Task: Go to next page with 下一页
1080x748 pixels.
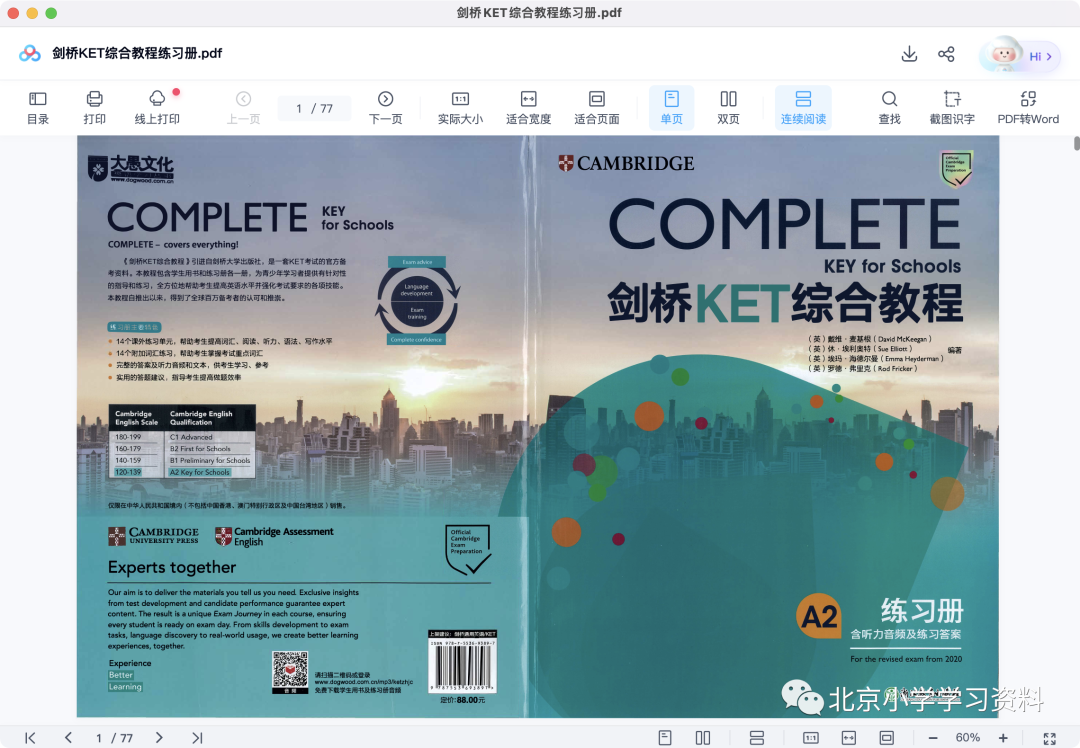Action: click(x=386, y=108)
